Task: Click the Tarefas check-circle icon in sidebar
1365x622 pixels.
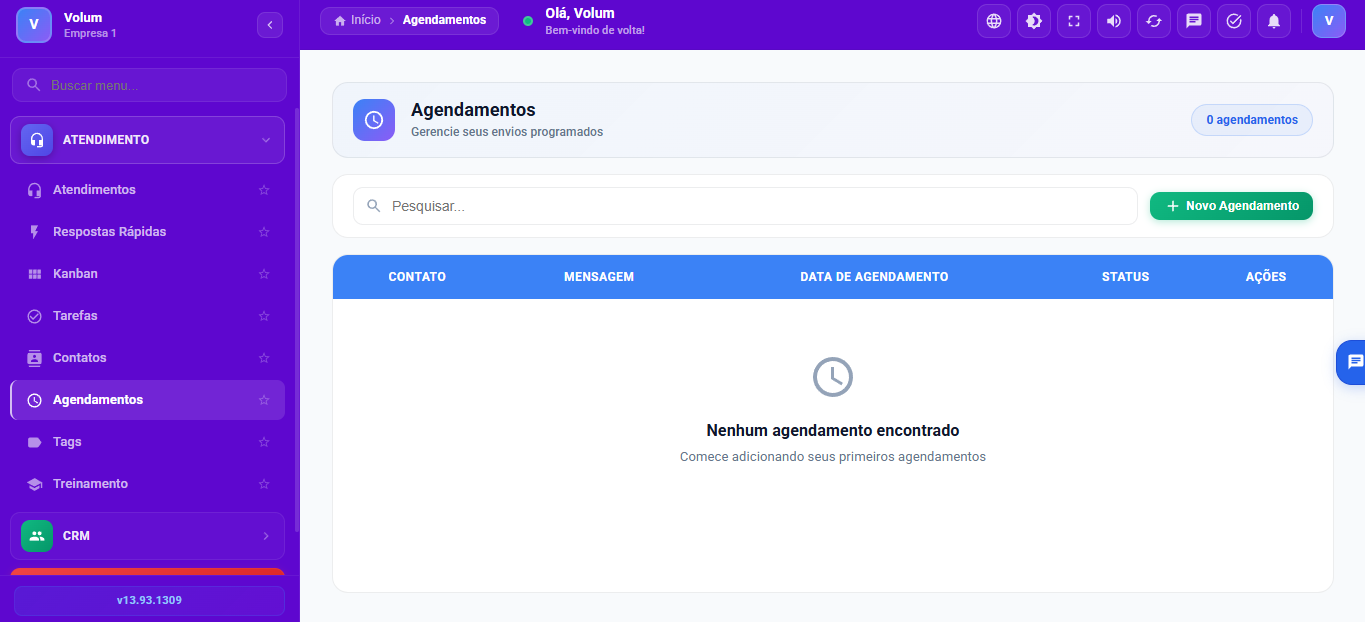Action: (35, 316)
